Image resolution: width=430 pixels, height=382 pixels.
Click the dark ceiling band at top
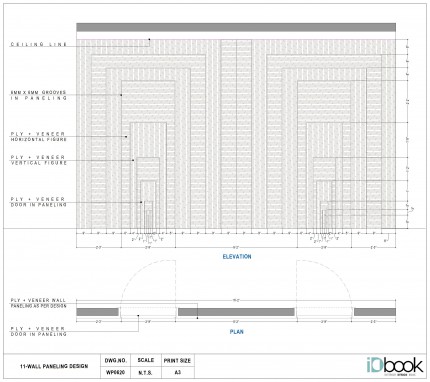tap(236, 27)
